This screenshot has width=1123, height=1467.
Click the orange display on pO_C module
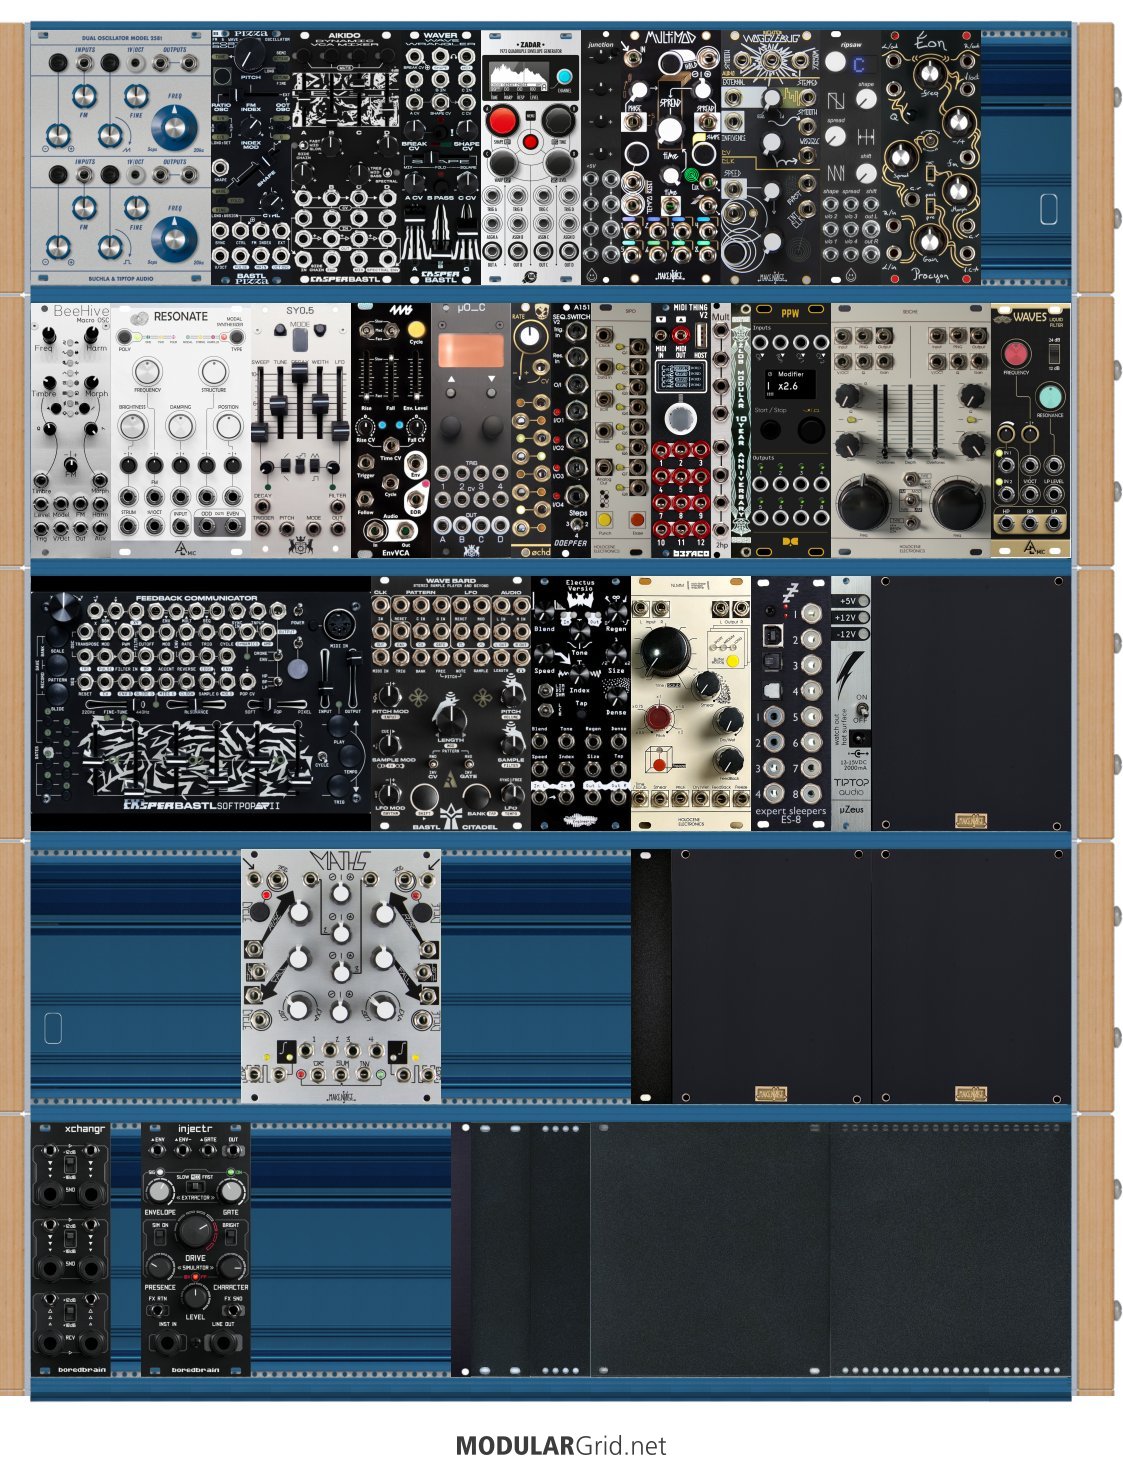(471, 352)
